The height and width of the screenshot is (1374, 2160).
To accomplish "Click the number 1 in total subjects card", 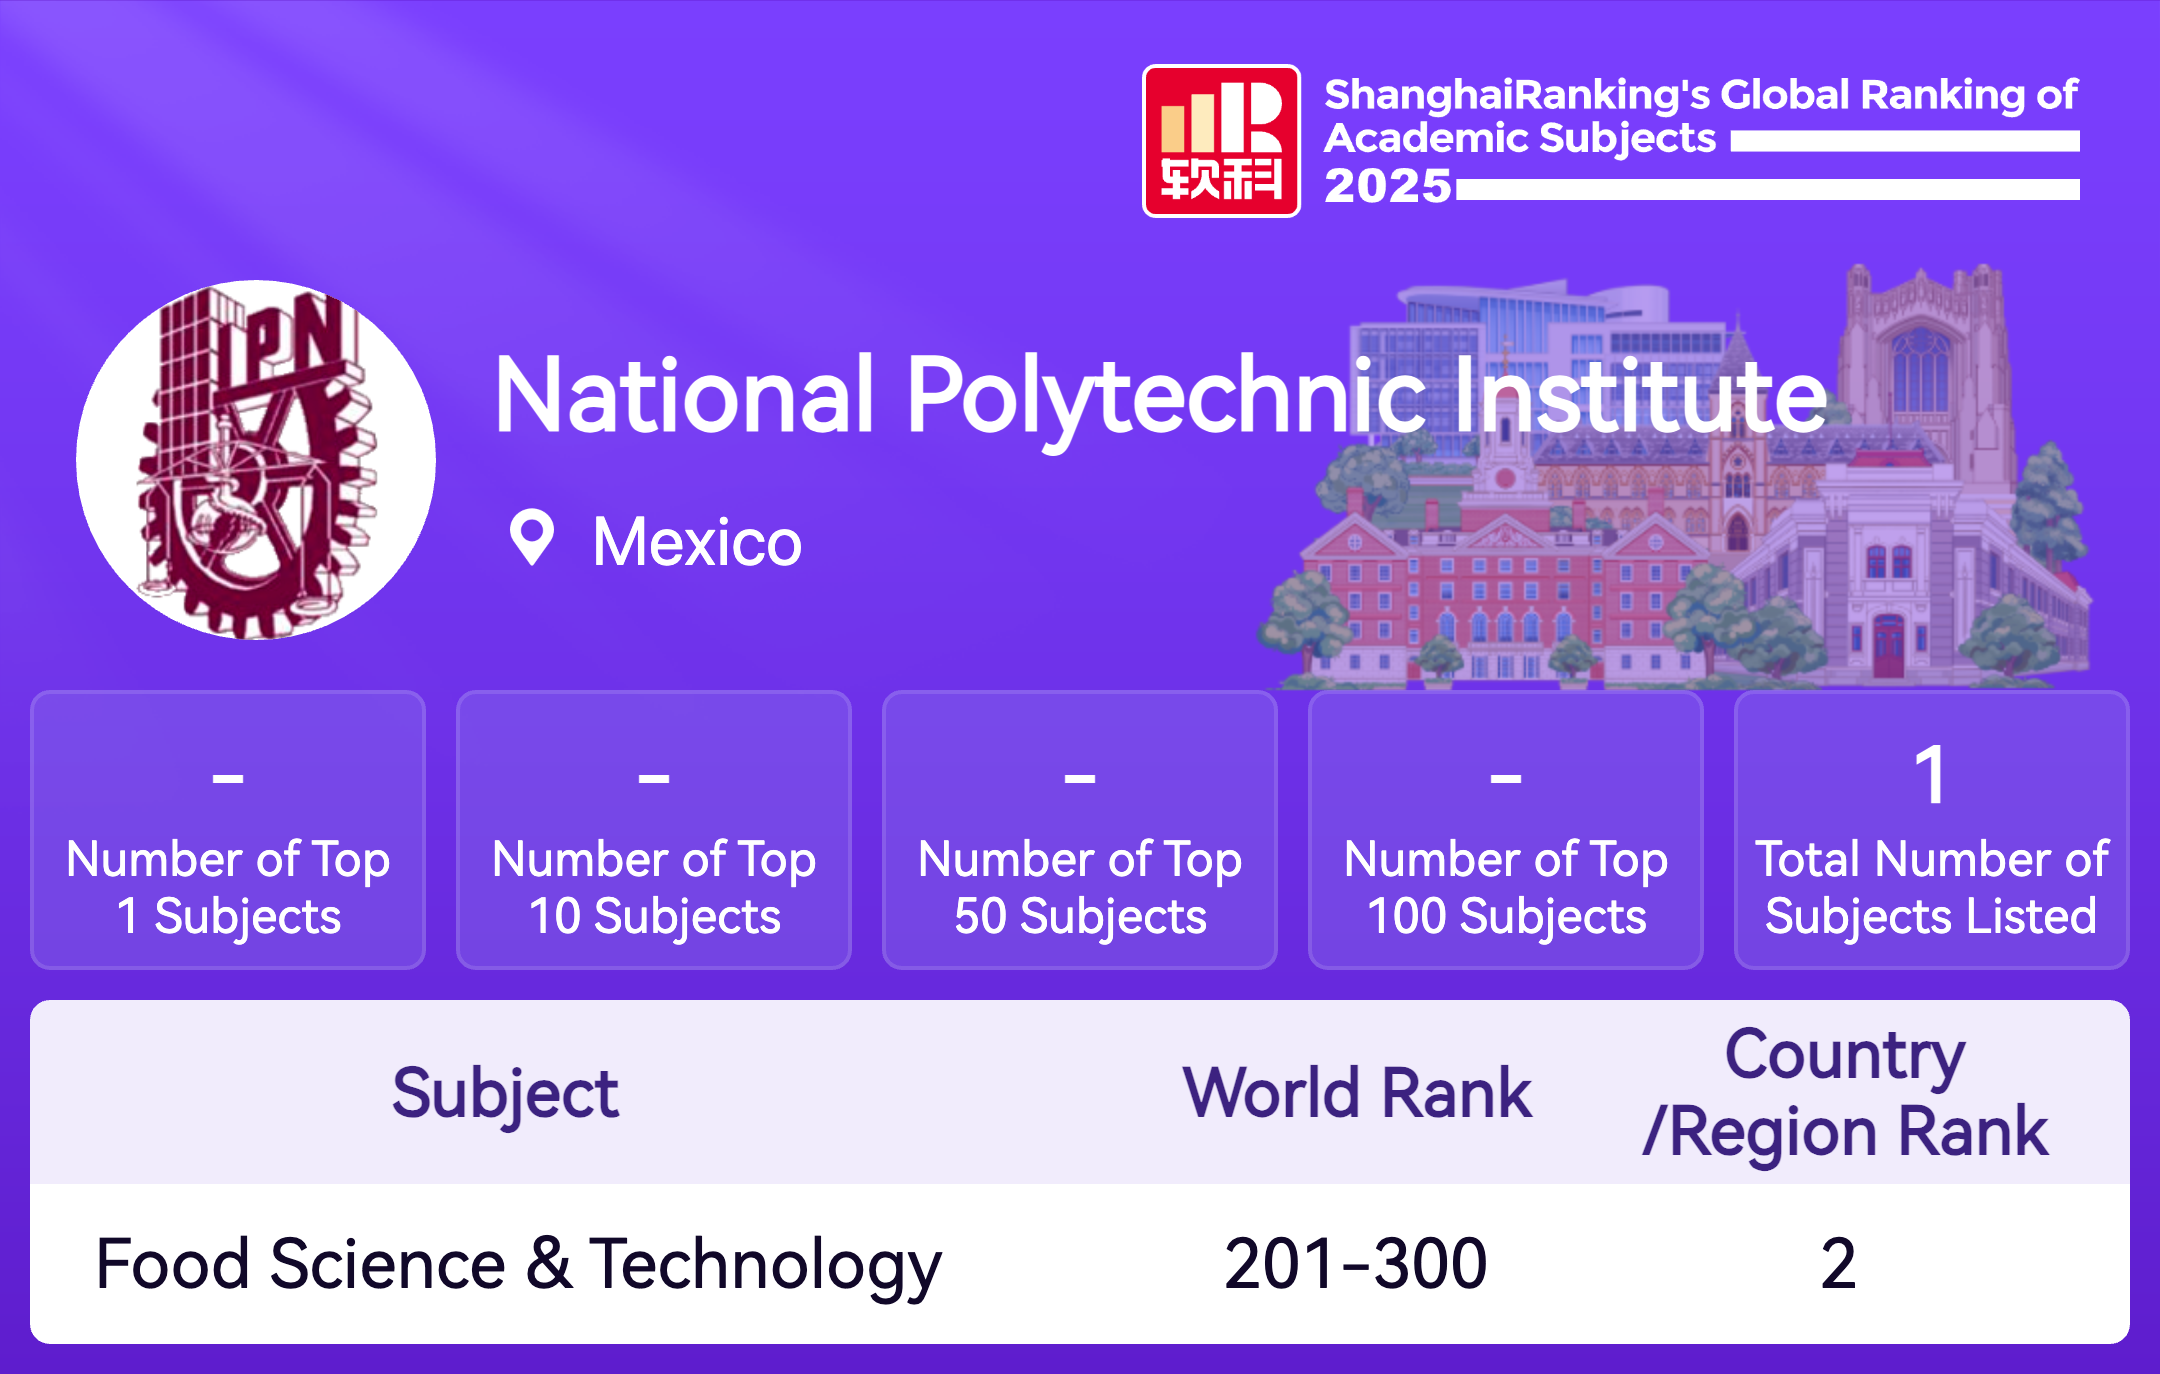I will tap(1931, 775).
